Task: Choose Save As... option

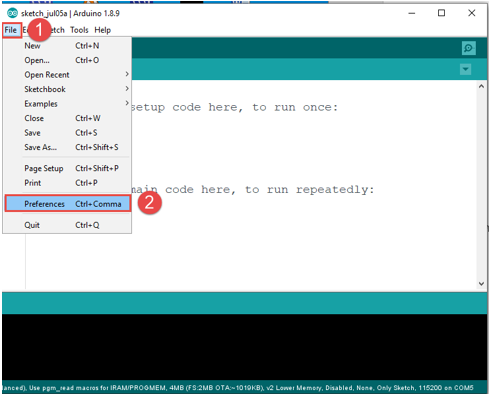Action: click(67, 147)
